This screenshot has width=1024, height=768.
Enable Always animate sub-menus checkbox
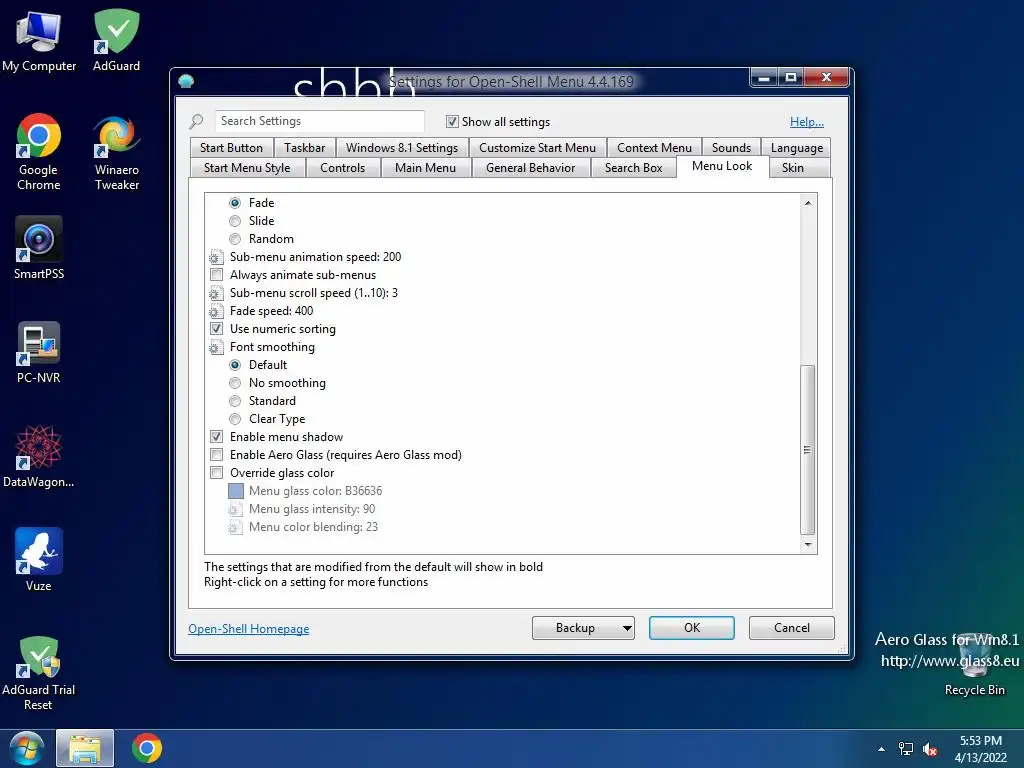pos(216,275)
